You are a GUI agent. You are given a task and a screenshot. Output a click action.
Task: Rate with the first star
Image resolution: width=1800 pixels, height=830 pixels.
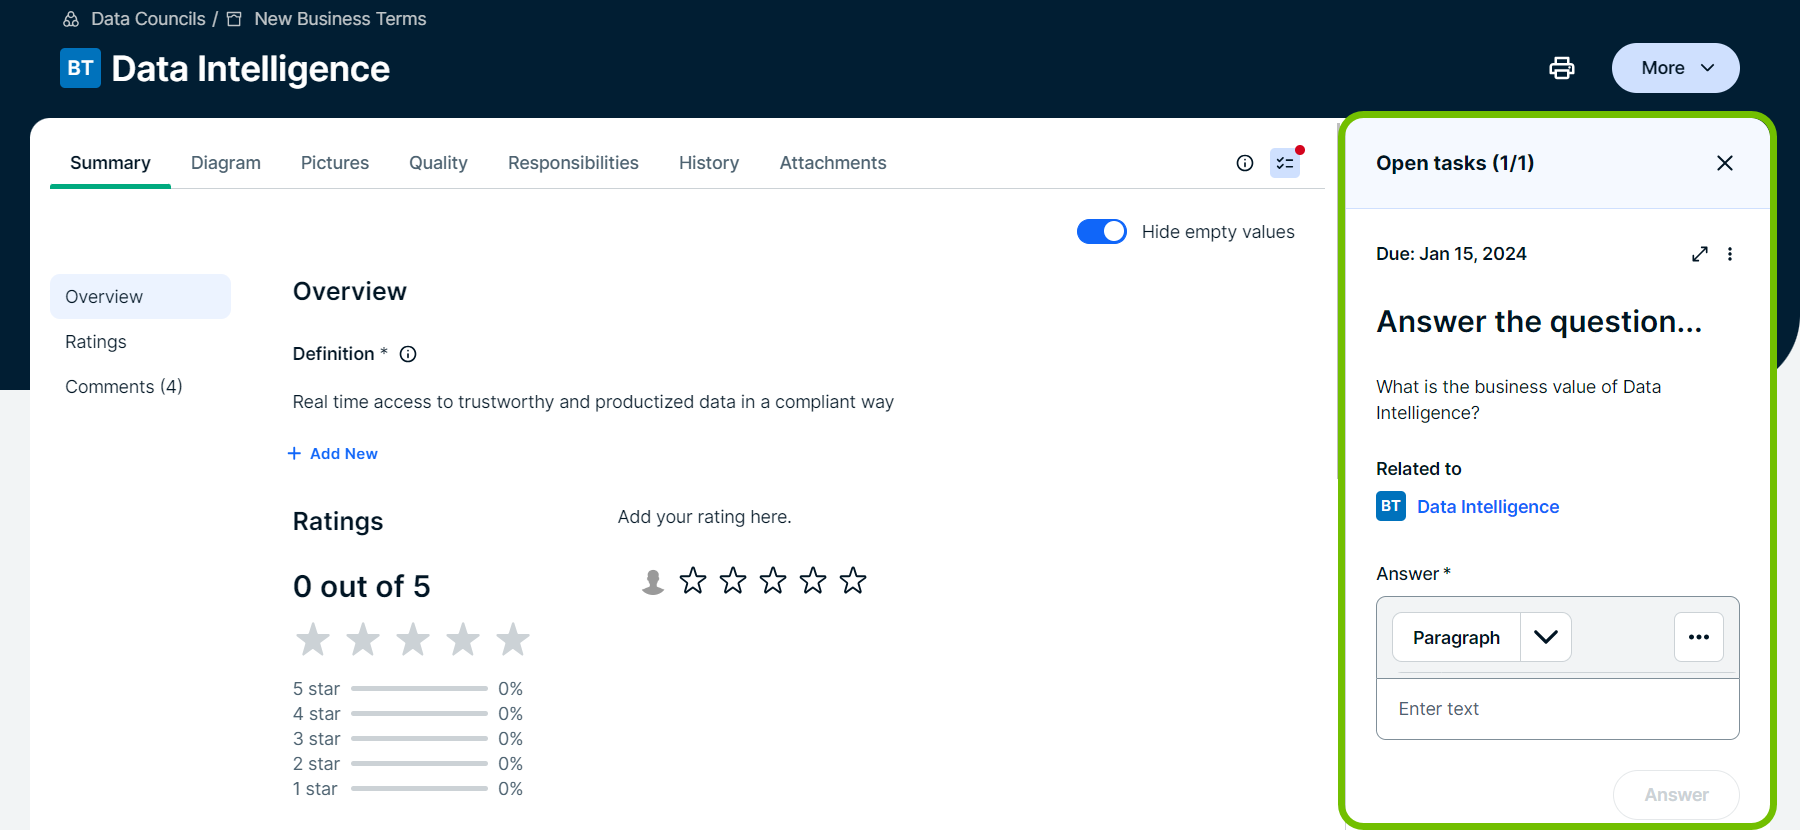693,581
